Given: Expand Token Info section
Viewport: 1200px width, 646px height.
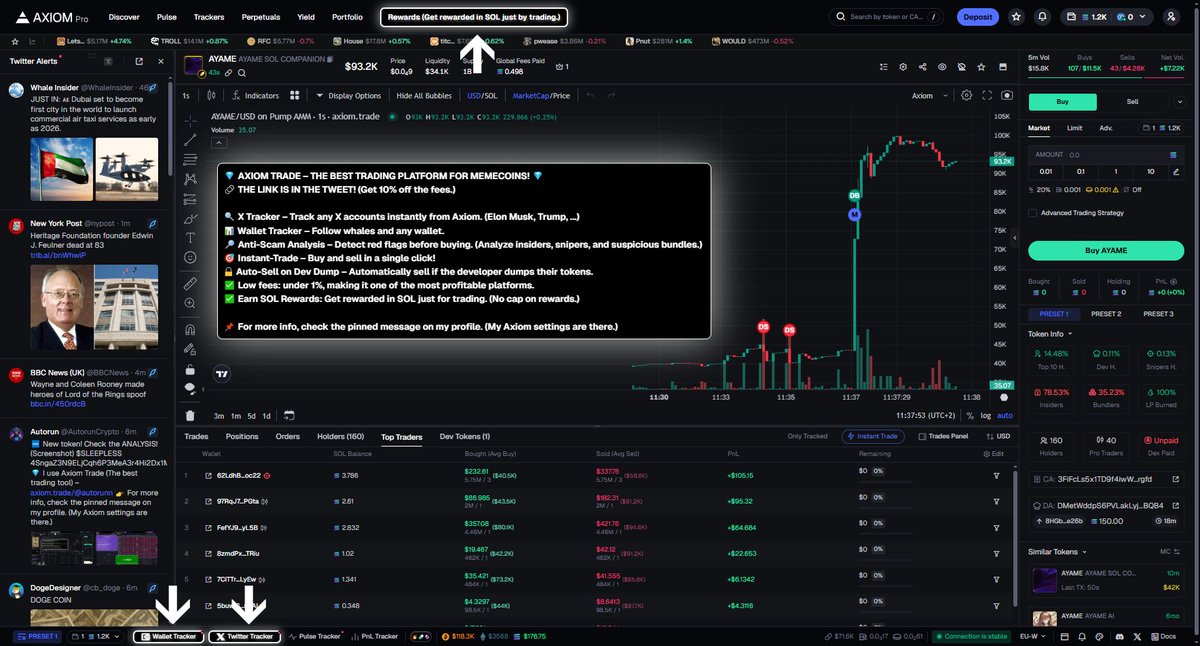Looking at the screenshot, I should point(1050,333).
